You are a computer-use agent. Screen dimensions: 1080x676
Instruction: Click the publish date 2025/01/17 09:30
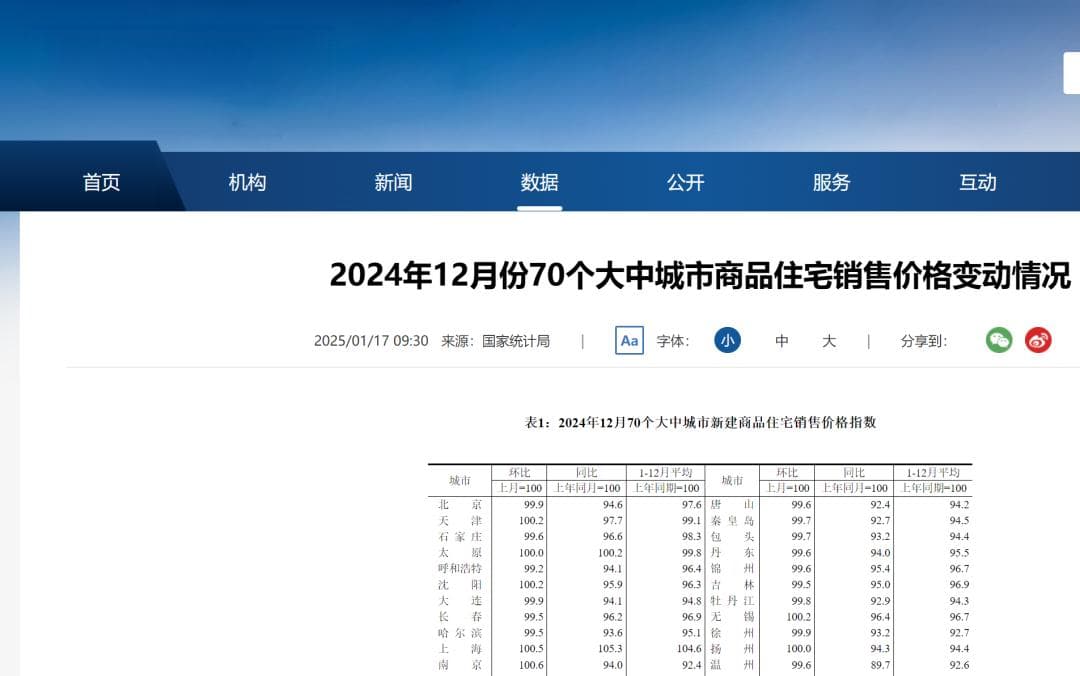point(371,341)
